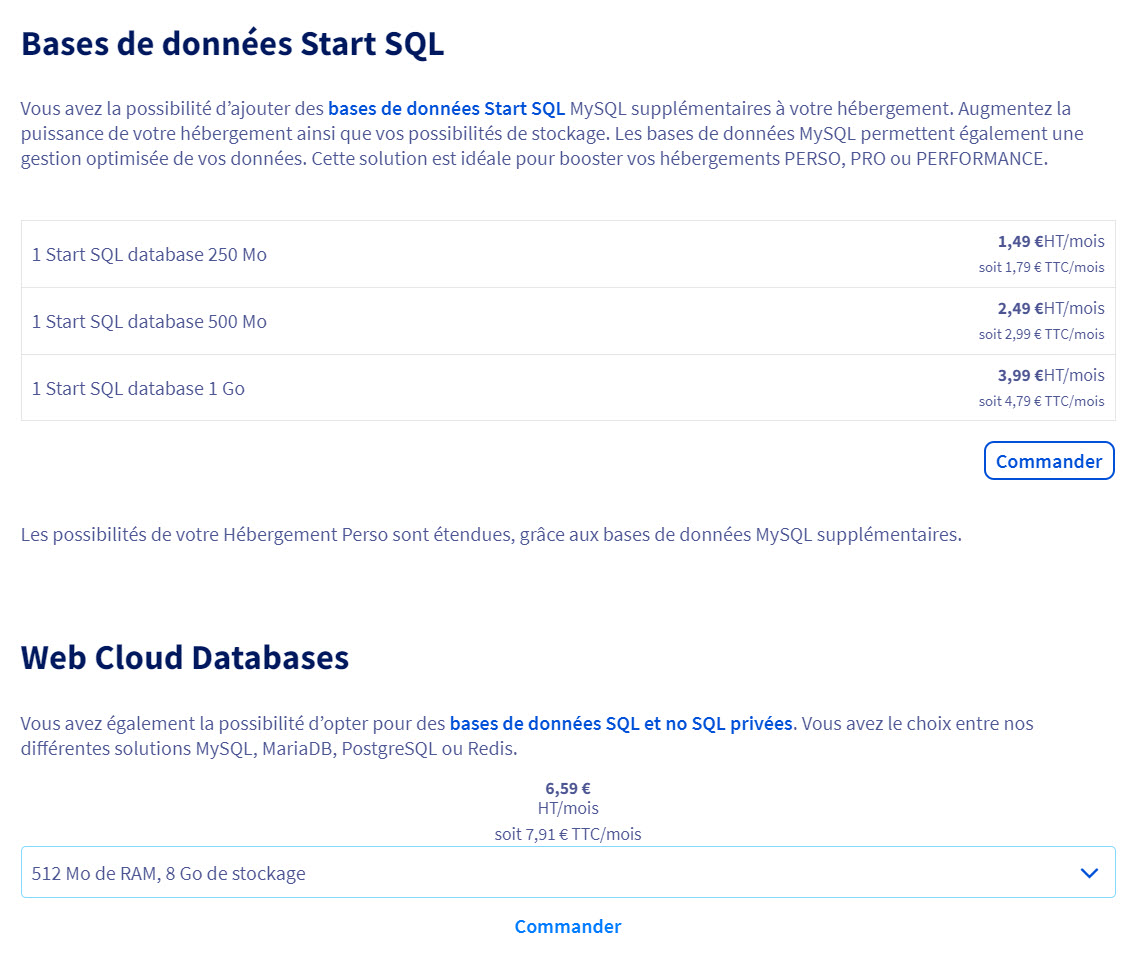This screenshot has width=1148, height=962.
Task: Click the '2,49 €HT/mois' price
Action: [1051, 308]
